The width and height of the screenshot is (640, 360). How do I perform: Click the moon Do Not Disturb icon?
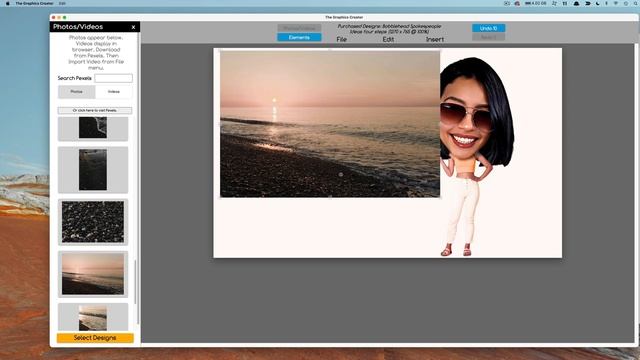click(598, 3)
